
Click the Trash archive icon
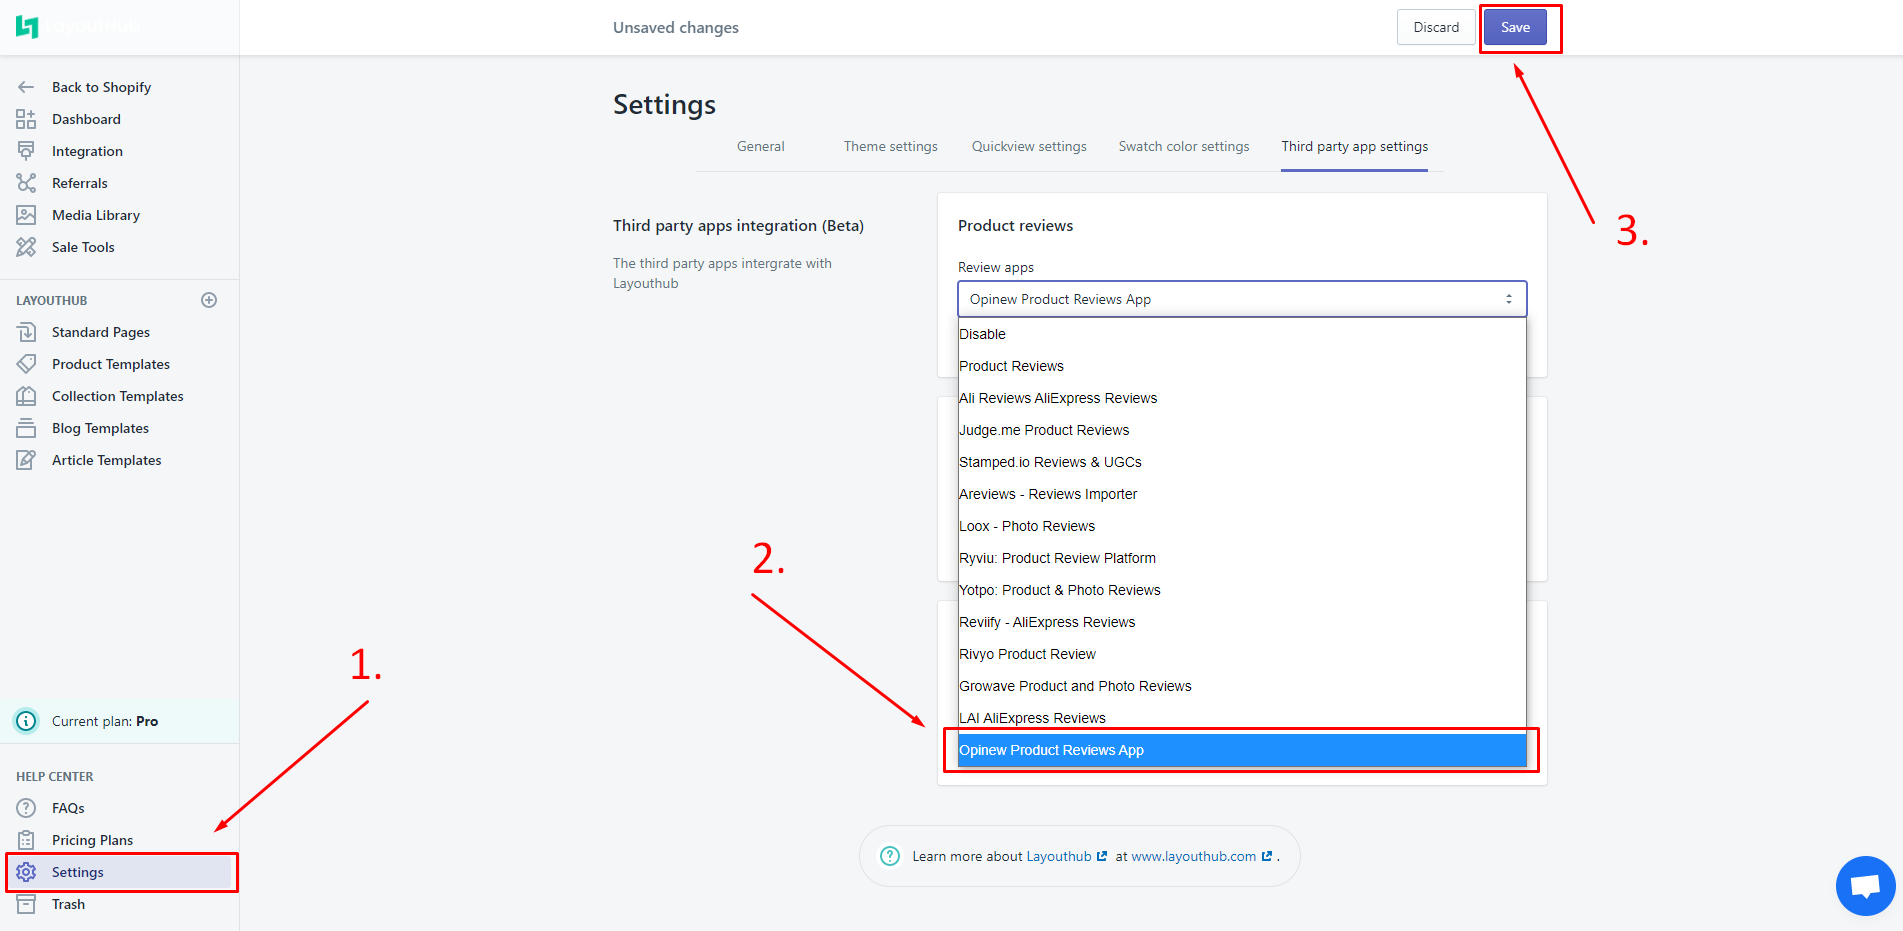26,904
